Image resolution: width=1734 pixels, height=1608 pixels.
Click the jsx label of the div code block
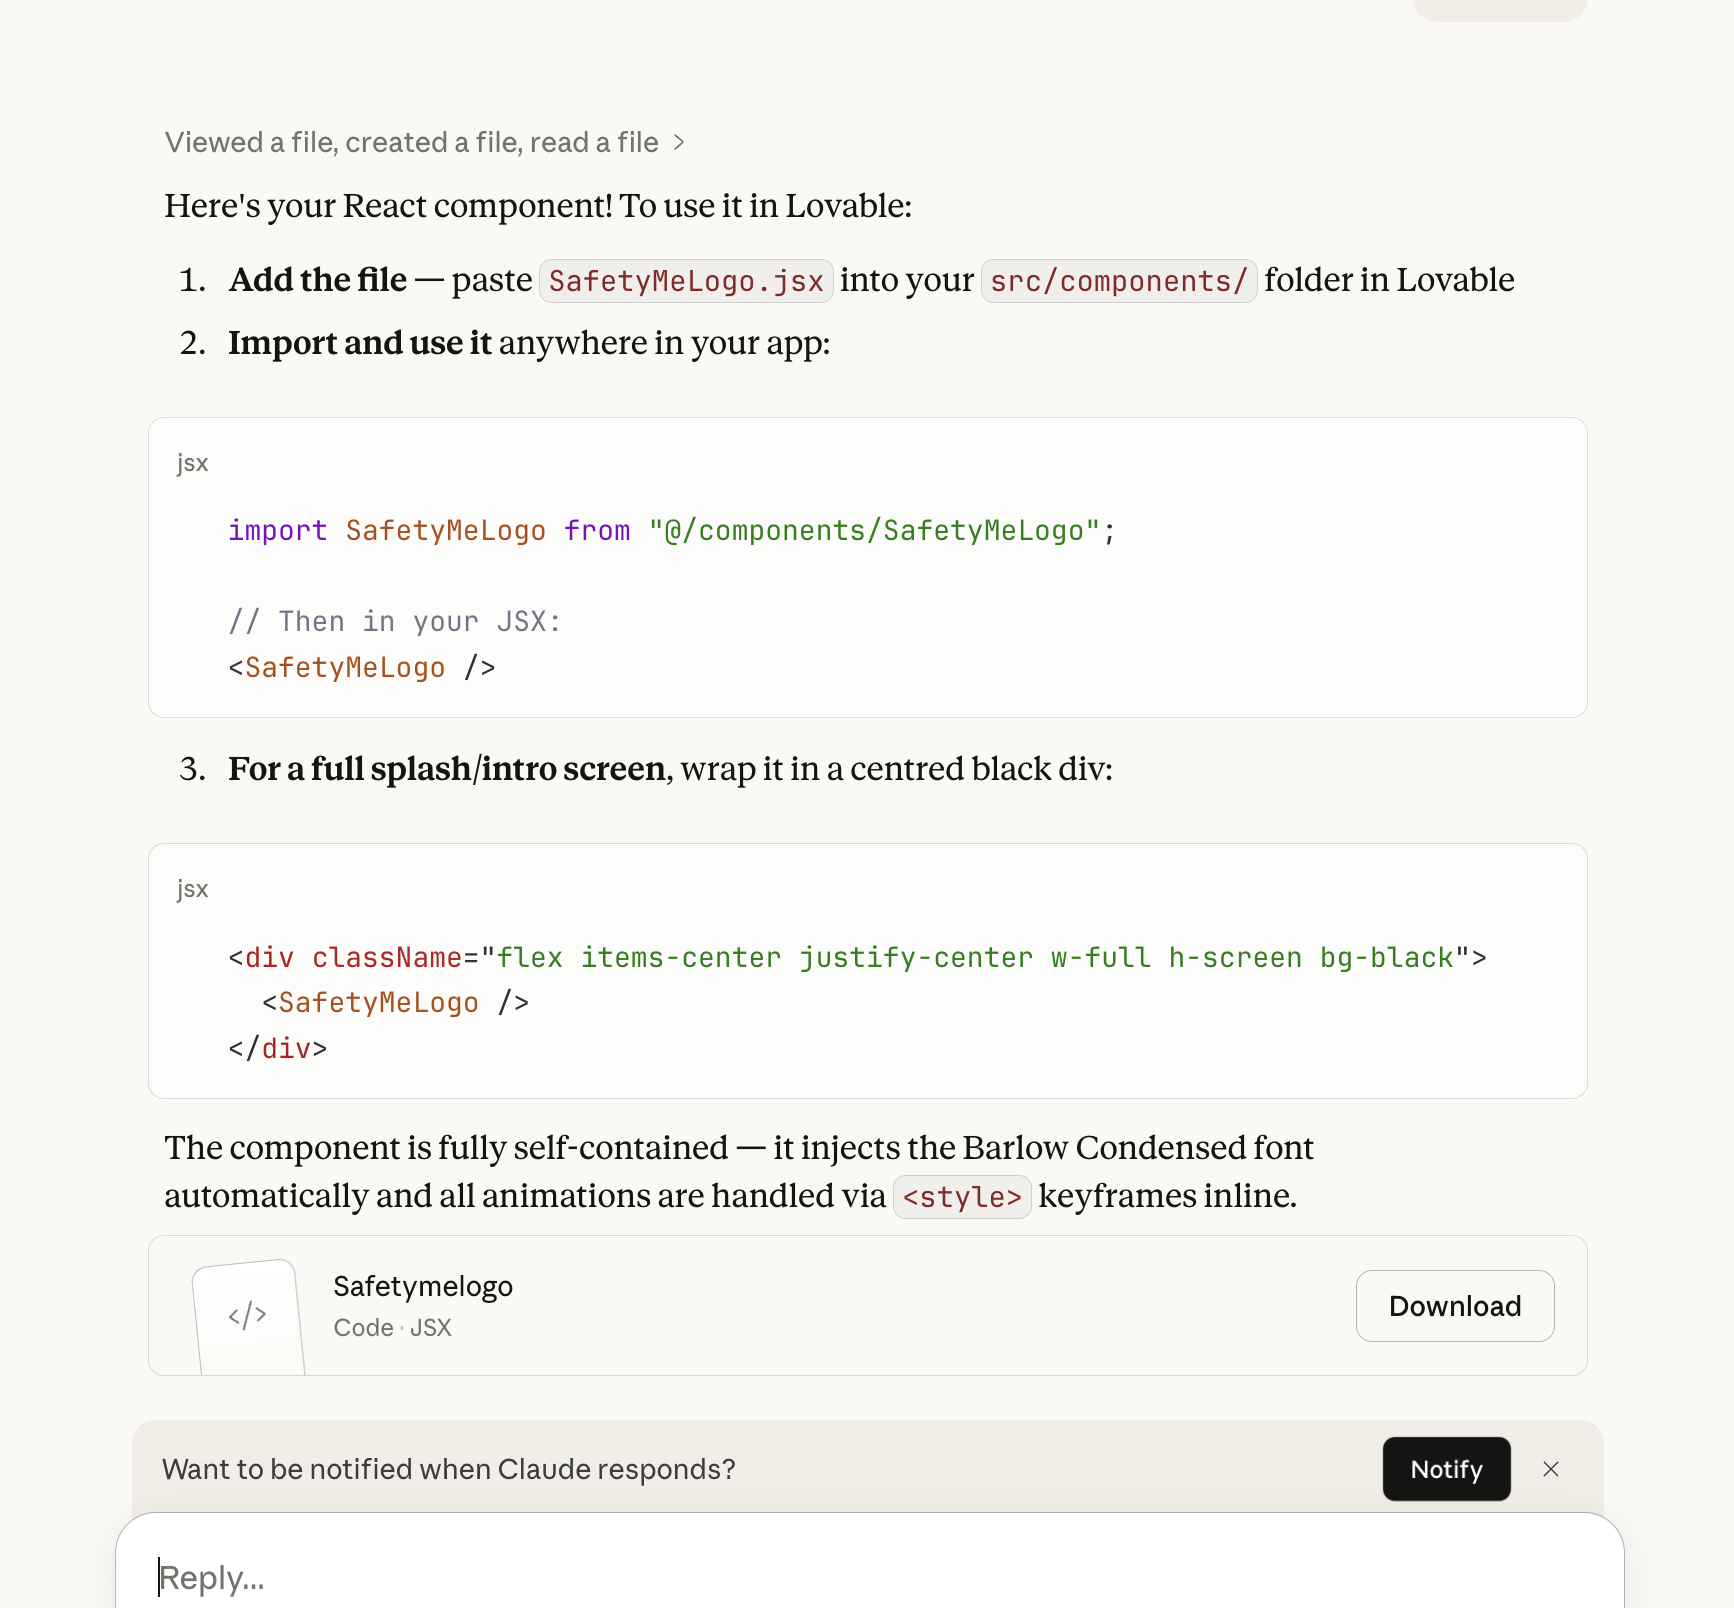tap(193, 889)
